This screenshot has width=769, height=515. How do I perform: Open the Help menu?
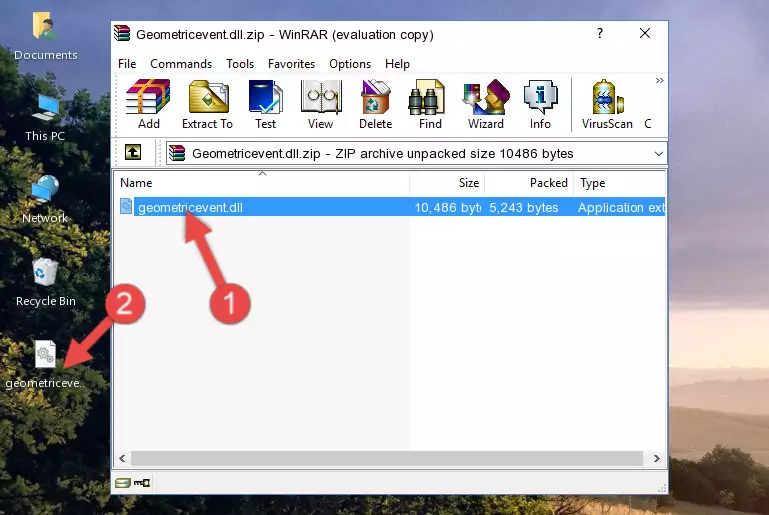pos(397,64)
